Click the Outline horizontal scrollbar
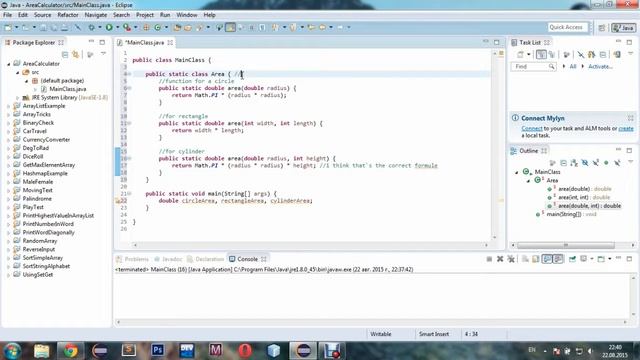This screenshot has height=360, width=640. pyautogui.click(x=566, y=245)
